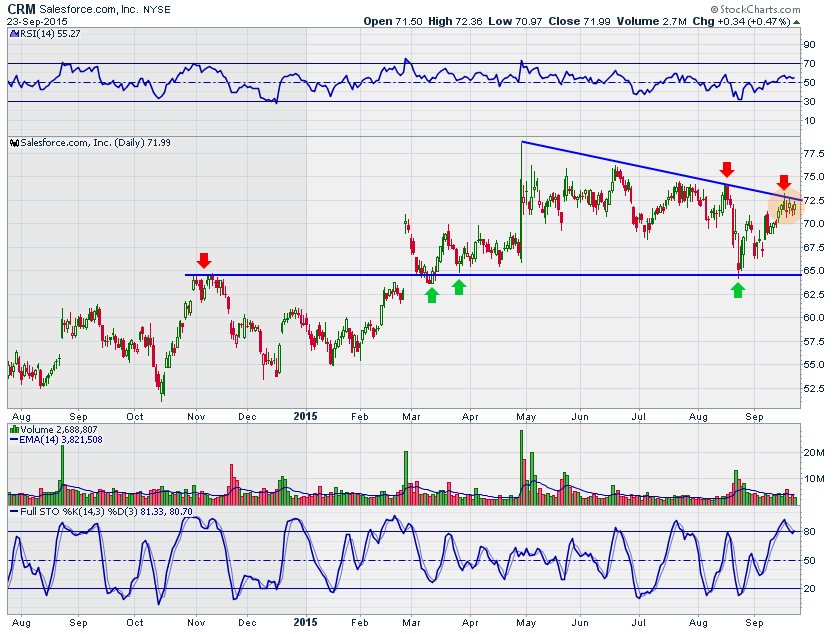
Task: Click the 57.5 price axis label
Action: point(814,342)
